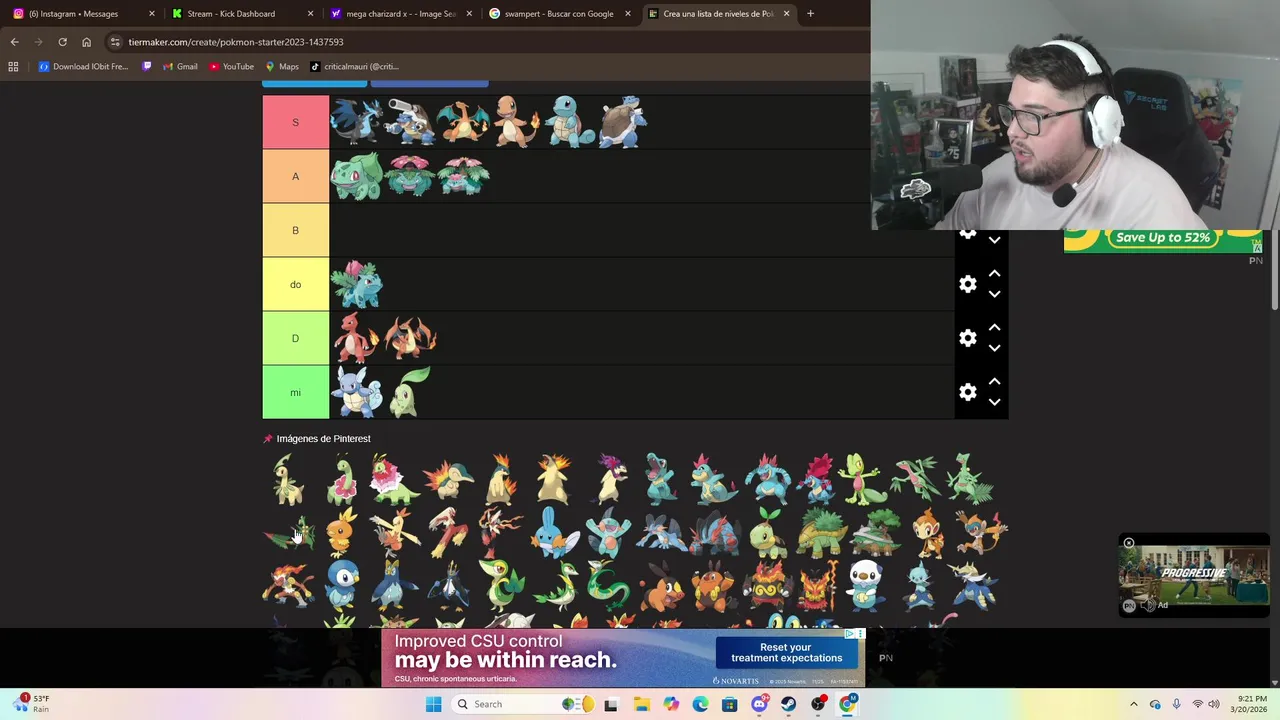Open YouTube bookmark
This screenshot has height=720, width=1280.
pos(231,67)
